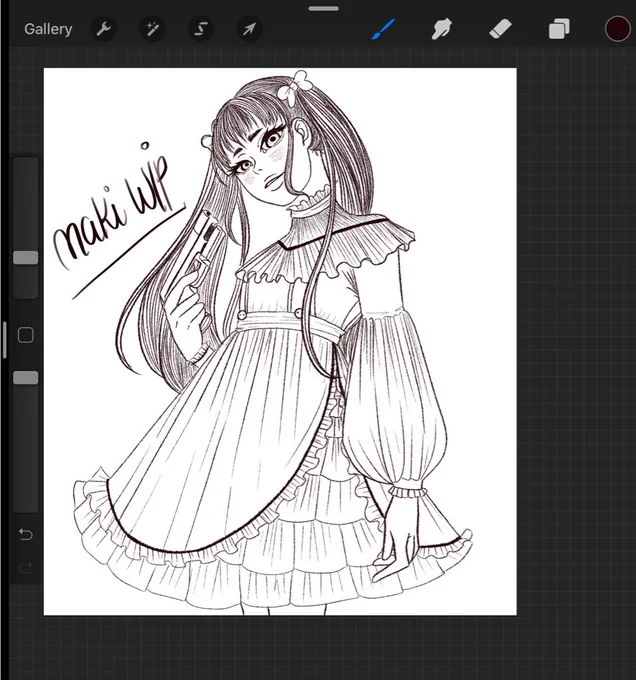This screenshot has height=680, width=636.
Task: Tap the square modify button in sidebar
Action: click(26, 335)
